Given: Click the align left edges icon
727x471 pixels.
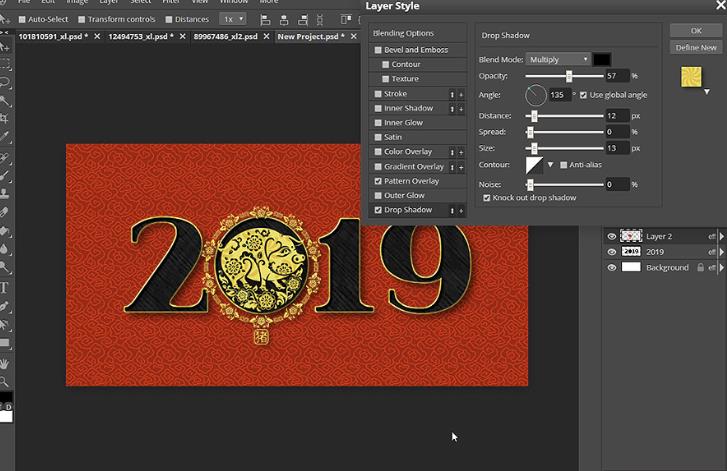Looking at the screenshot, I should [x=265, y=19].
